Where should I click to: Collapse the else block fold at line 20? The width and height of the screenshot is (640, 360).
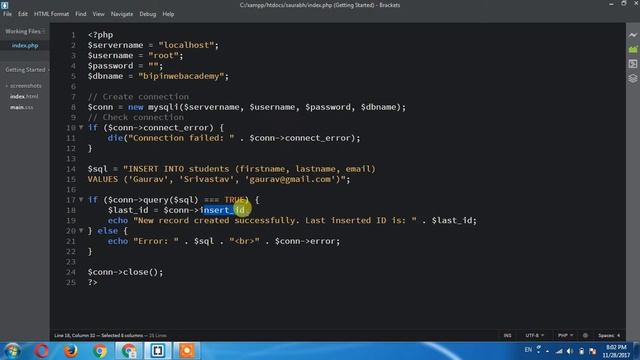(81, 231)
